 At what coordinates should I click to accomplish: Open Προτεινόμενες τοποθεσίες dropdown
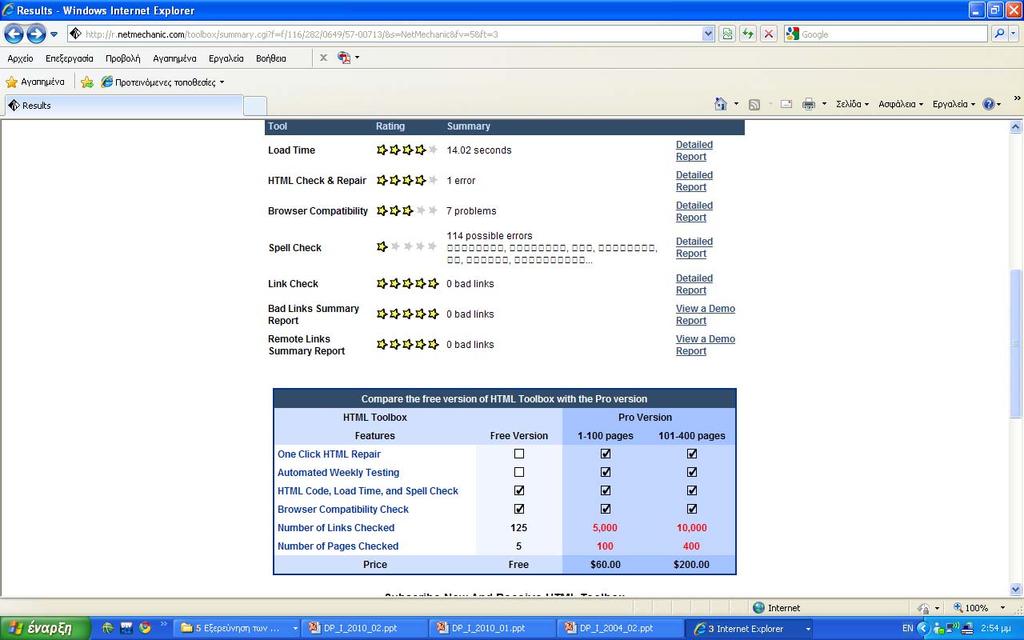tap(163, 82)
